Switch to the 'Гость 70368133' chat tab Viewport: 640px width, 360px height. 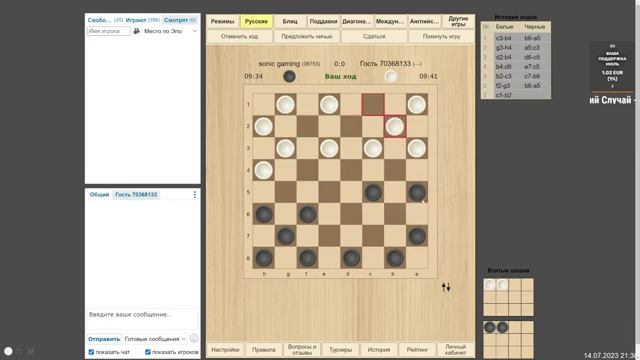point(136,195)
